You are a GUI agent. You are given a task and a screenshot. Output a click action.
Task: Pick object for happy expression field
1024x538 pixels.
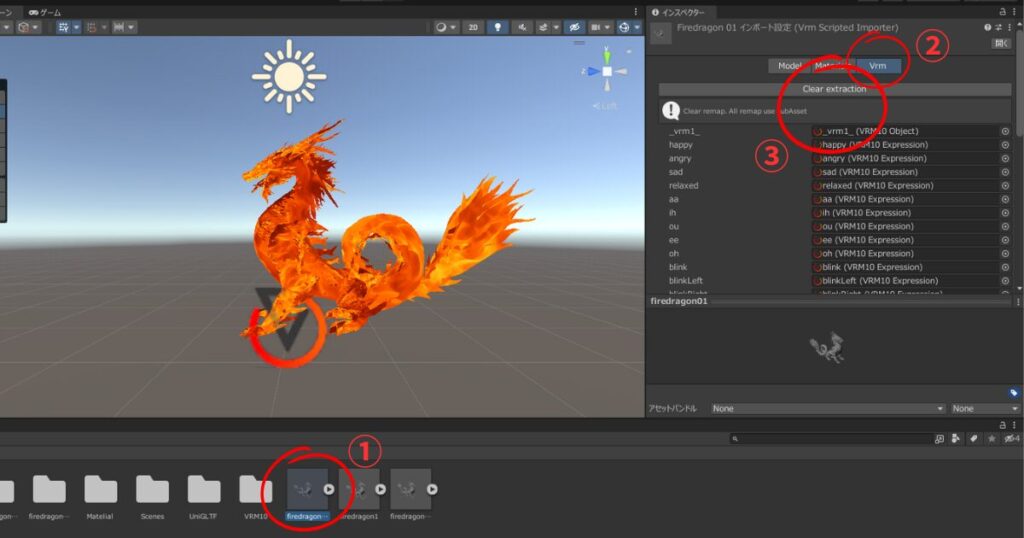pos(1005,145)
